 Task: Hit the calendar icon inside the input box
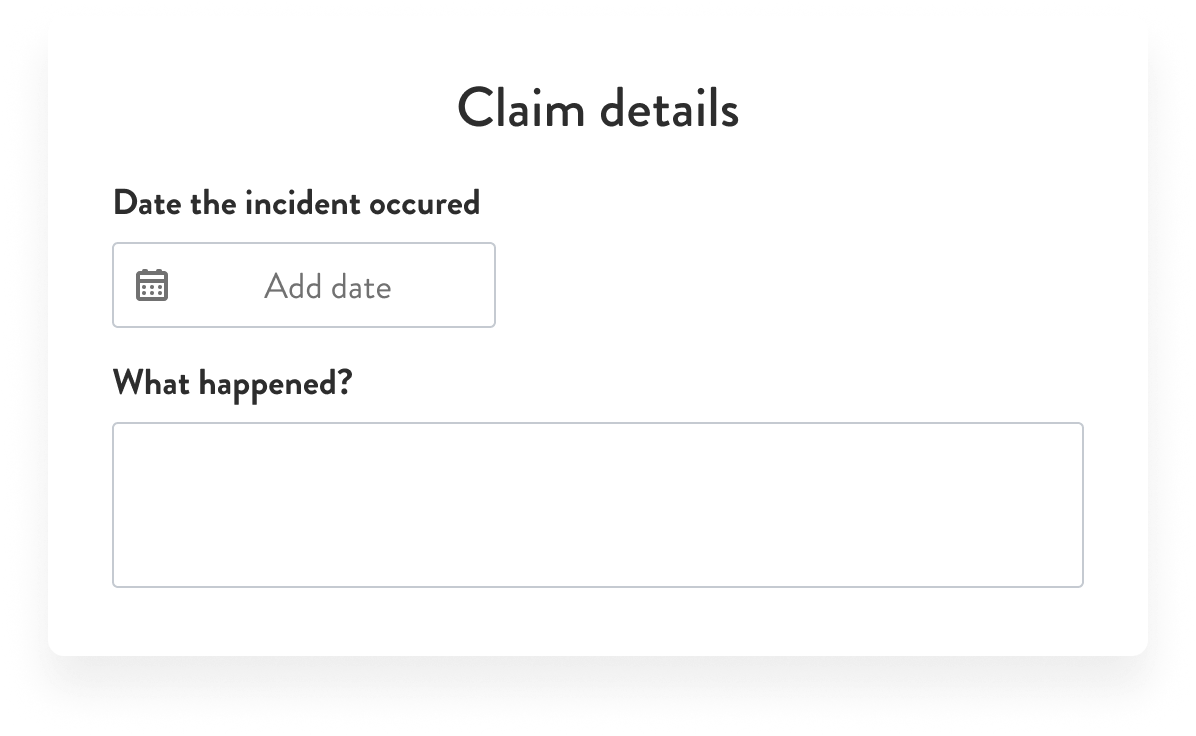coord(152,285)
